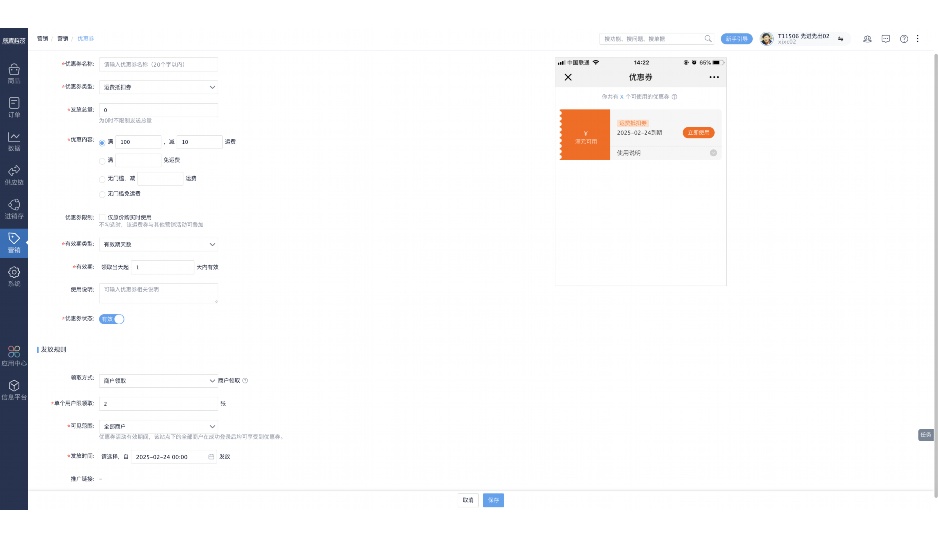
Task: Open the 领取方式 claim method dropdown
Action: [158, 381]
